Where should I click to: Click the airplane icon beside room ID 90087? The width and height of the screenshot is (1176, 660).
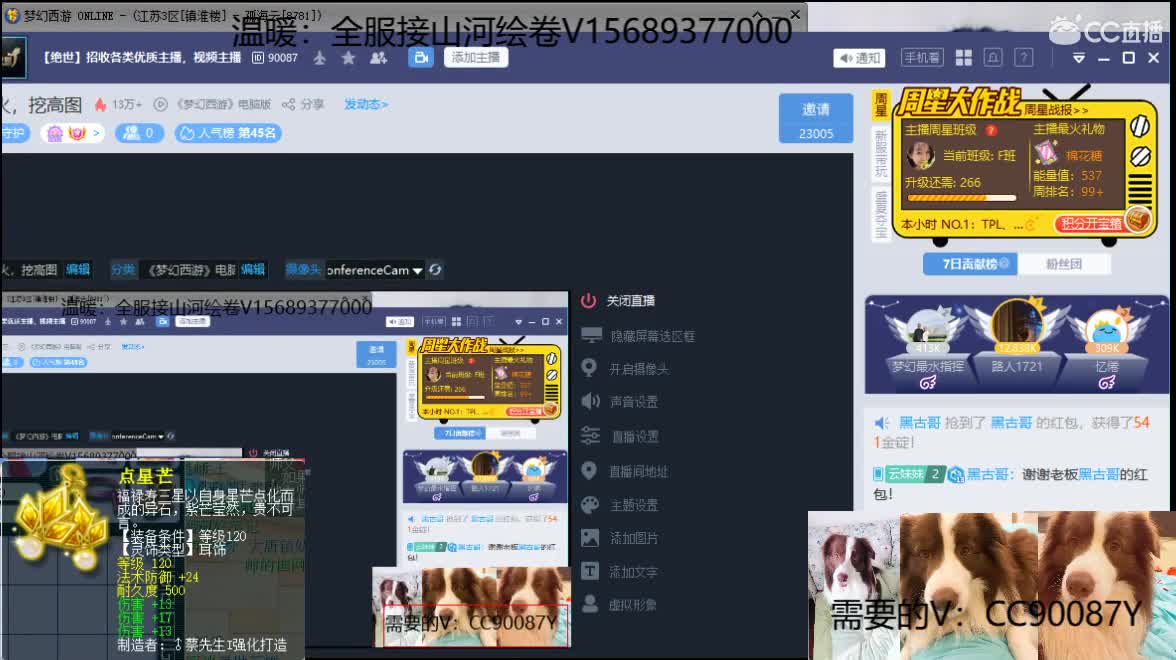(x=320, y=58)
